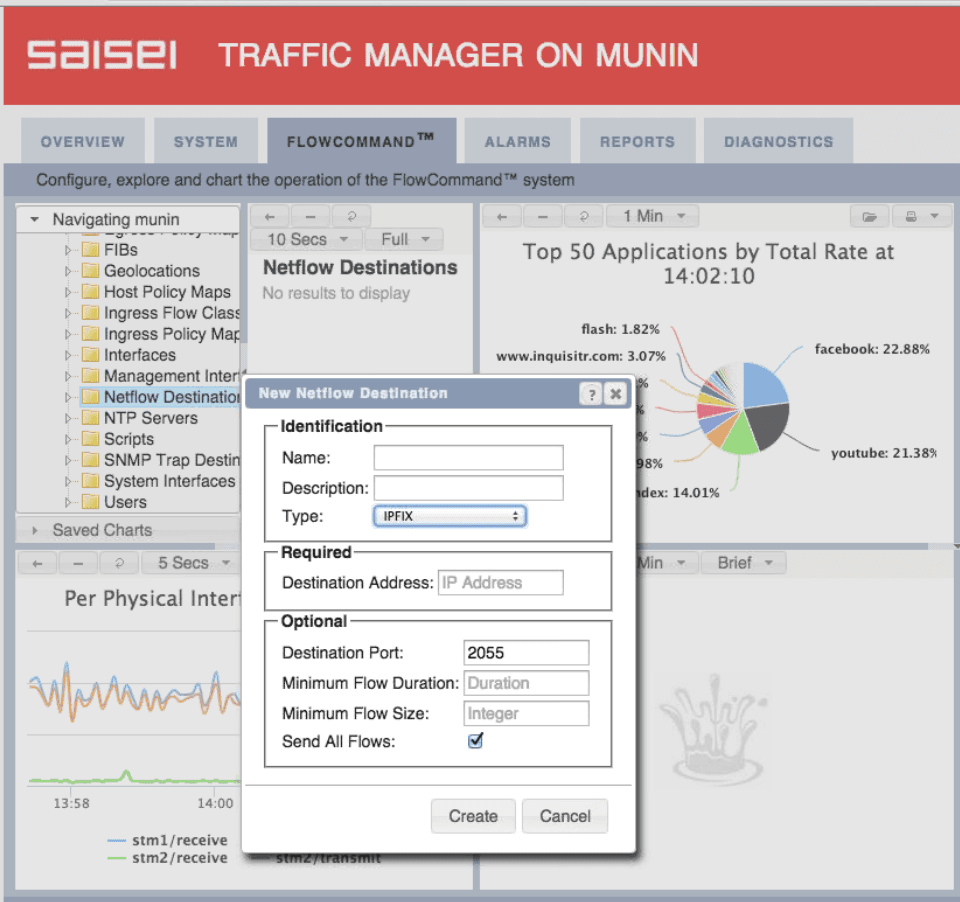Click refresh icon in Top 50 Applications chart toolbar
Viewport: 960px width, 902px height.
click(583, 217)
